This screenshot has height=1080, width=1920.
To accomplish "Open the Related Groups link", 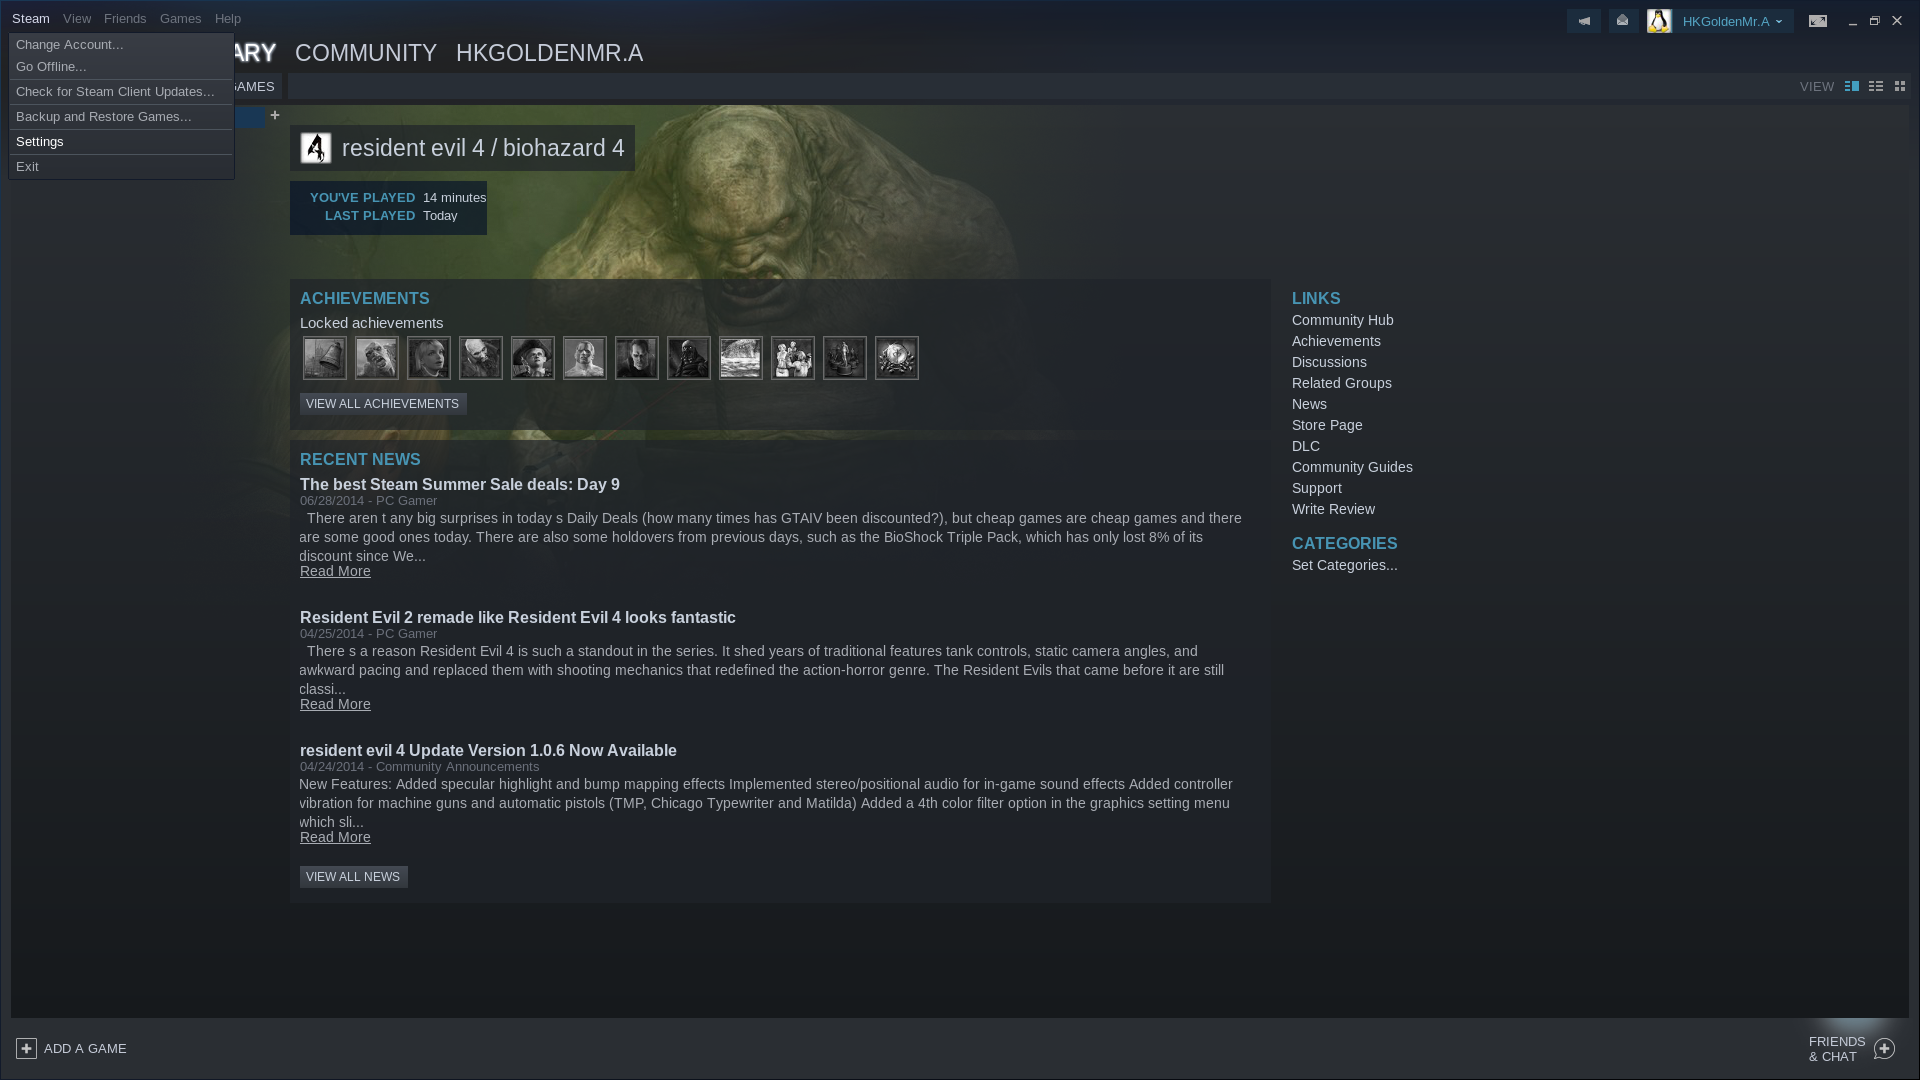I will click(x=1341, y=383).
